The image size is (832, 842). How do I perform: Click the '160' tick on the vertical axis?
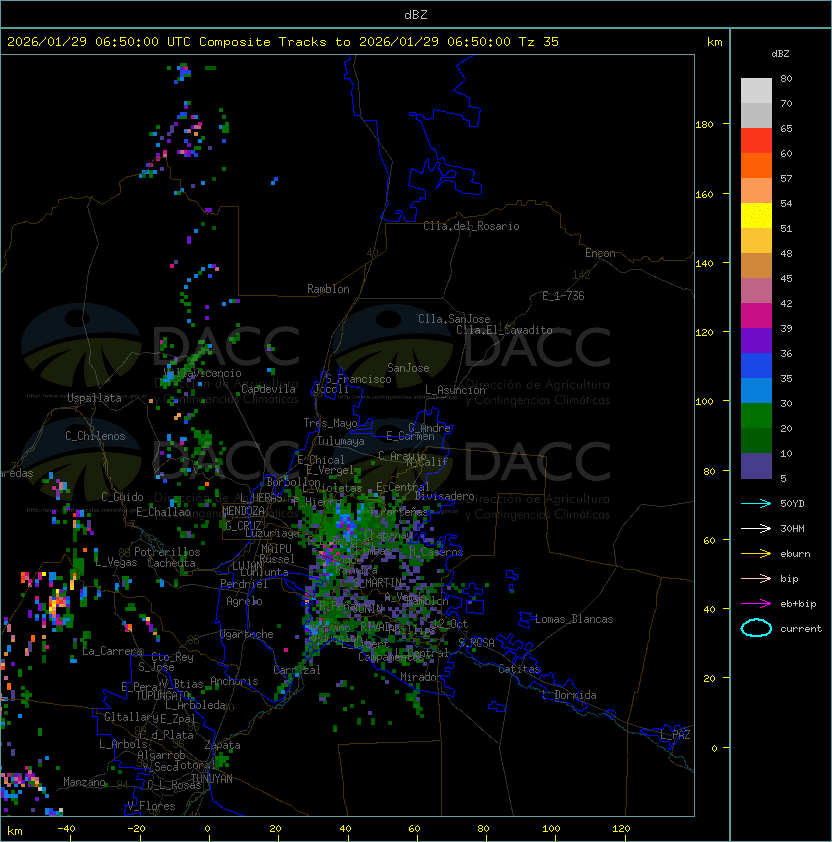[704, 194]
